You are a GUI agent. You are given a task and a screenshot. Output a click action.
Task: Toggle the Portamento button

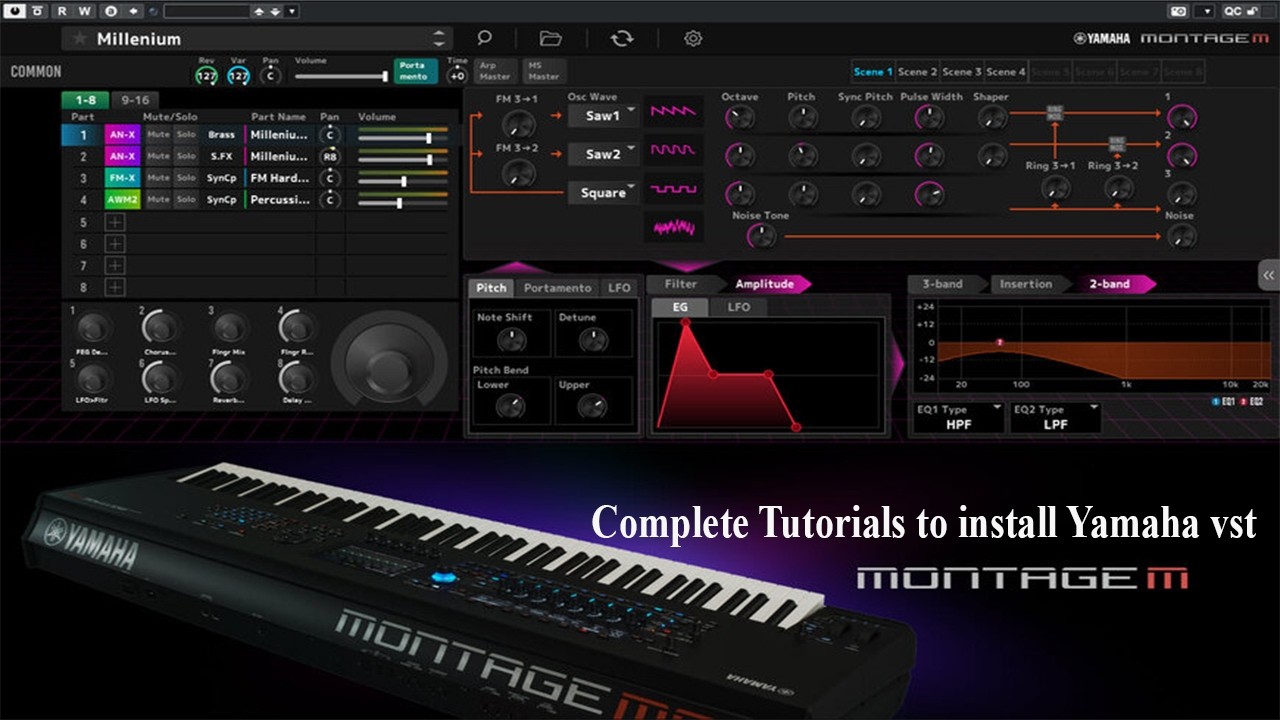414,71
